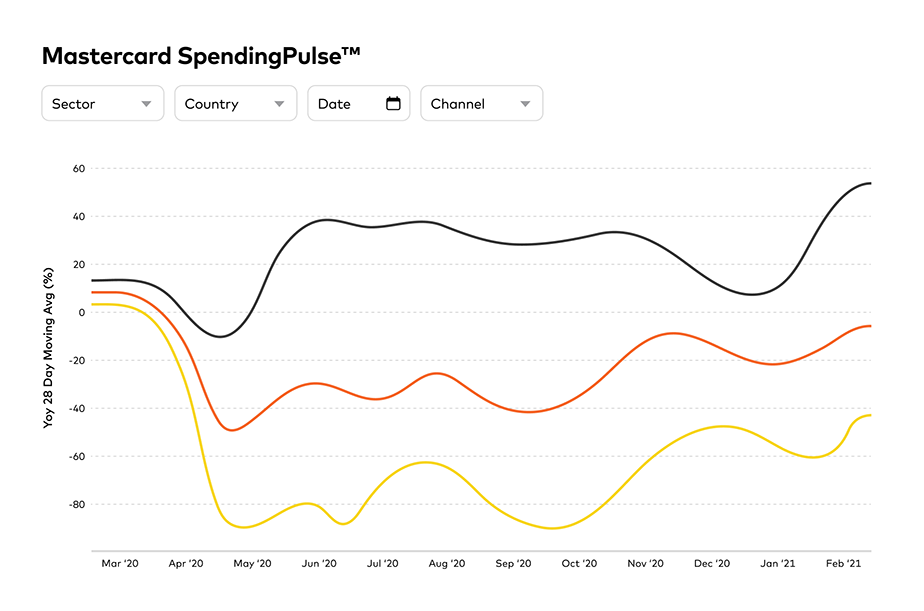The width and height of the screenshot is (924, 611).
Task: Click the Mastercard SpendingPulse title
Action: [201, 56]
